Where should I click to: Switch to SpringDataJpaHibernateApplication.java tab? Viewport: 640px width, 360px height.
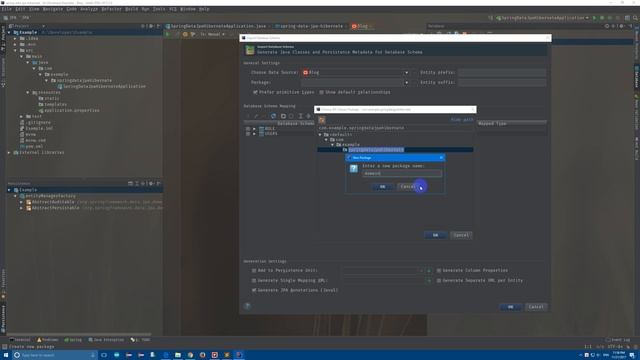pos(216,26)
